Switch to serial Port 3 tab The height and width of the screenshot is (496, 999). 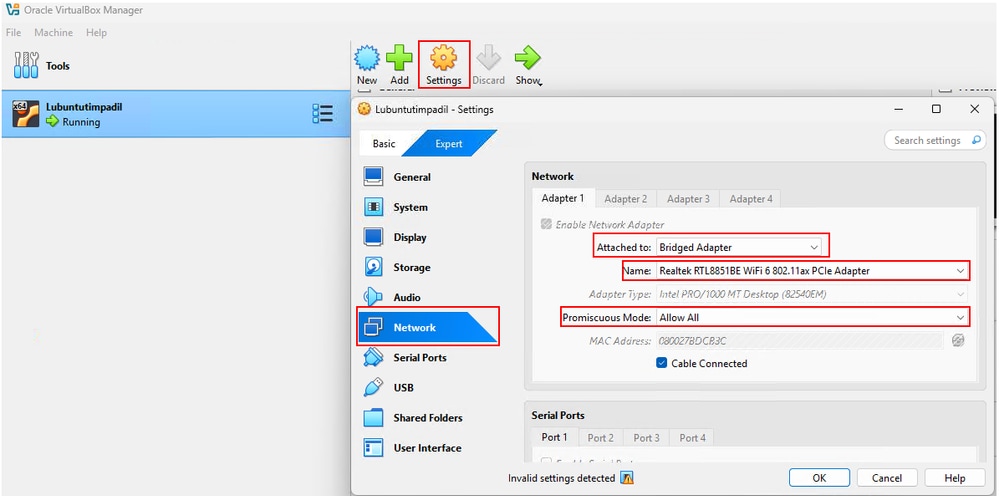647,438
